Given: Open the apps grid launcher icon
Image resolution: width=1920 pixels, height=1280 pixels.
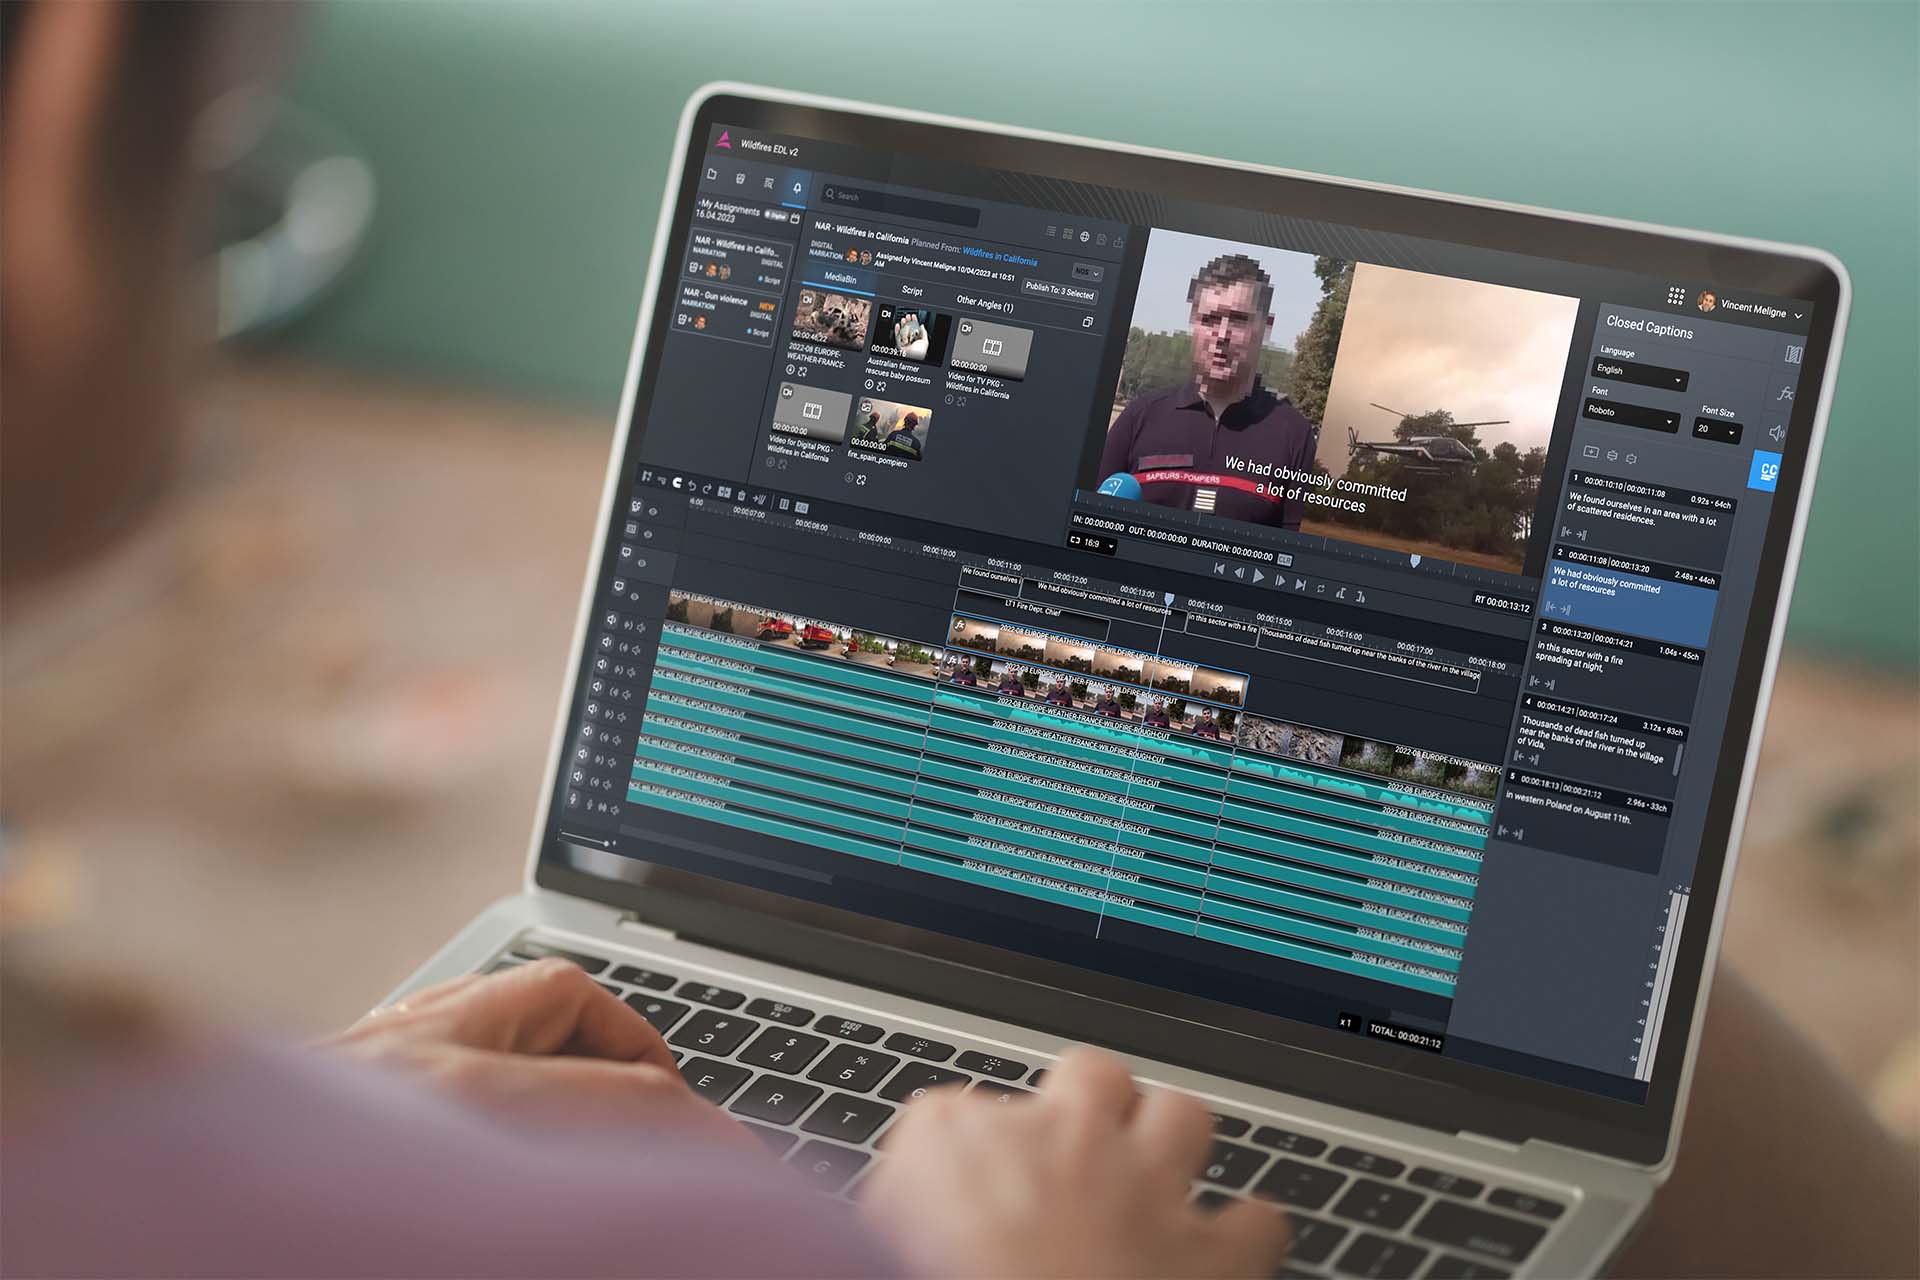Looking at the screenshot, I should pyautogui.click(x=1677, y=296).
